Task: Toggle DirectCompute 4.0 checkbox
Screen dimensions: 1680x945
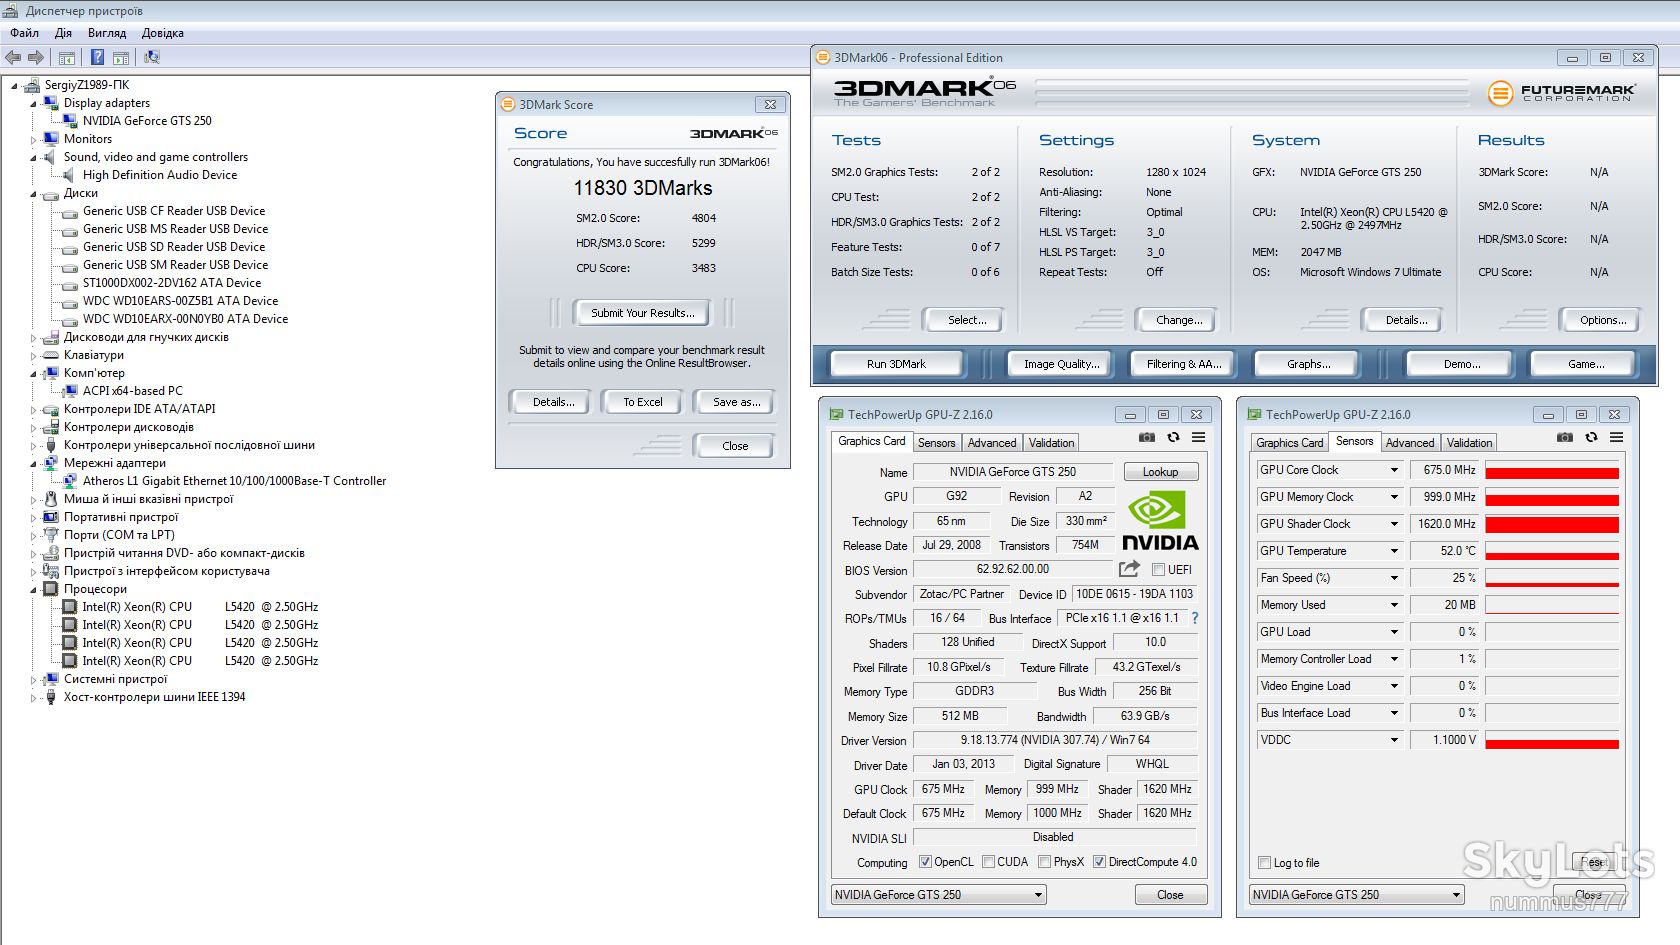Action: click(1099, 862)
